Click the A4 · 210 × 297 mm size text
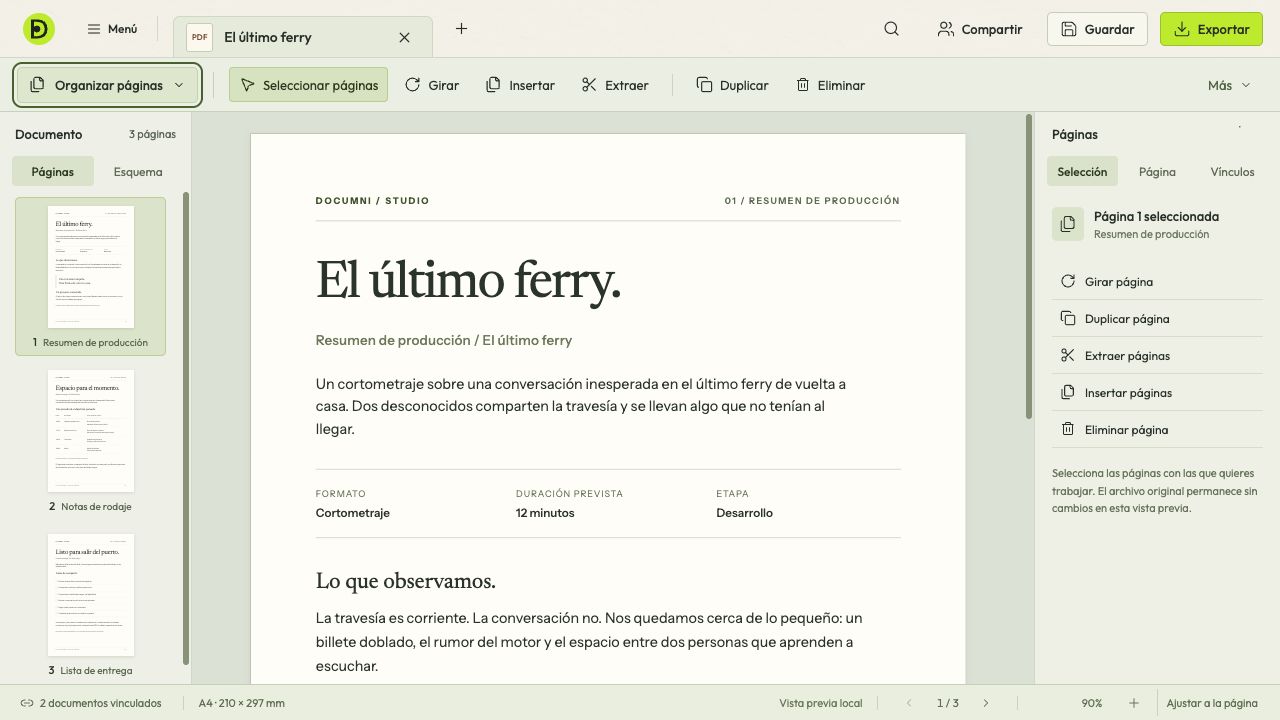This screenshot has height=720, width=1280. click(x=241, y=703)
